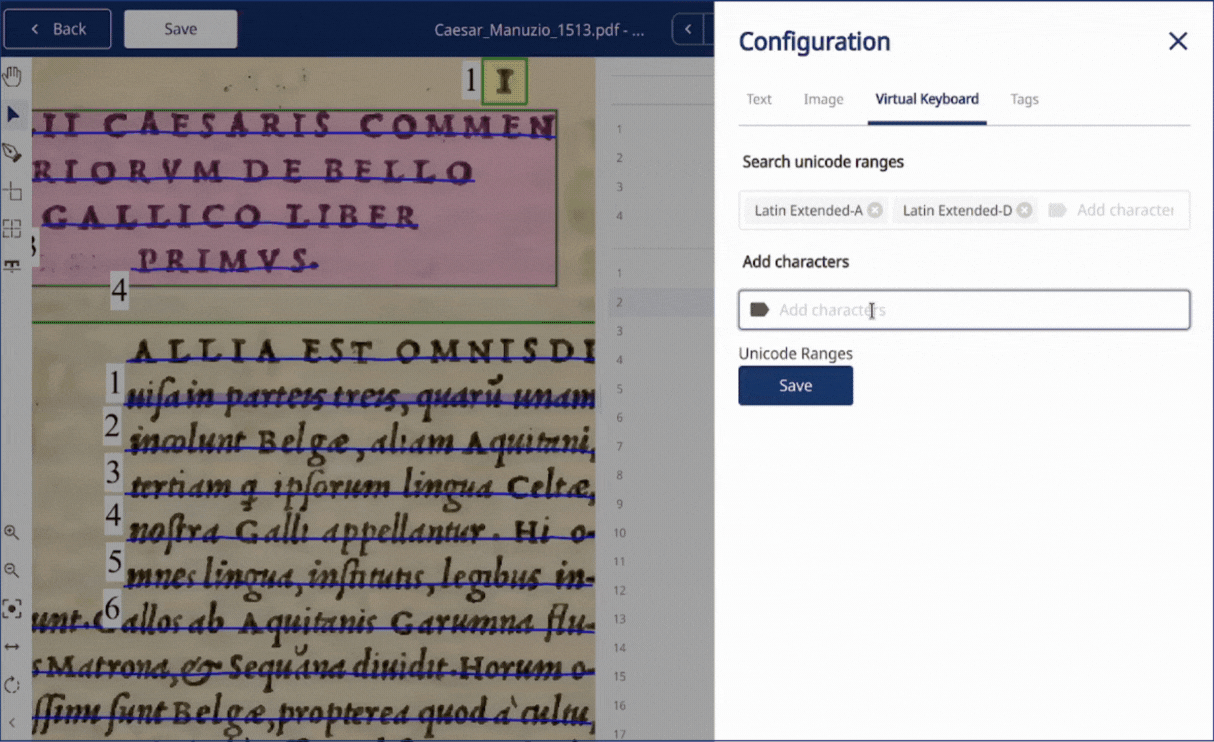Click the fit-to-screen focus icon
The height and width of the screenshot is (742, 1214).
point(12,608)
